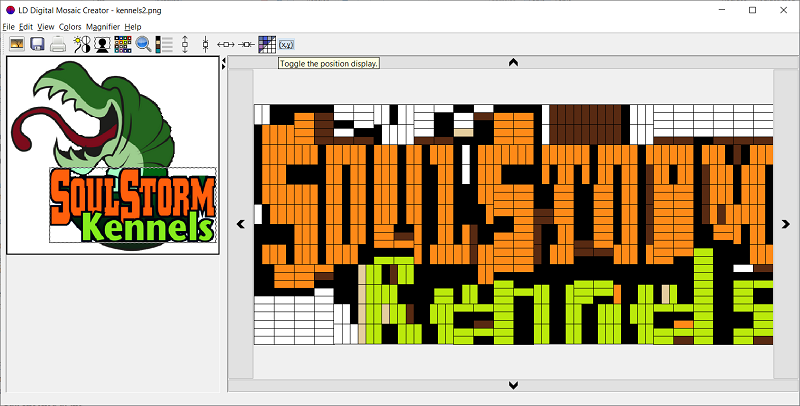
Task: Move mosaic view right with right arrow
Action: 786,223
